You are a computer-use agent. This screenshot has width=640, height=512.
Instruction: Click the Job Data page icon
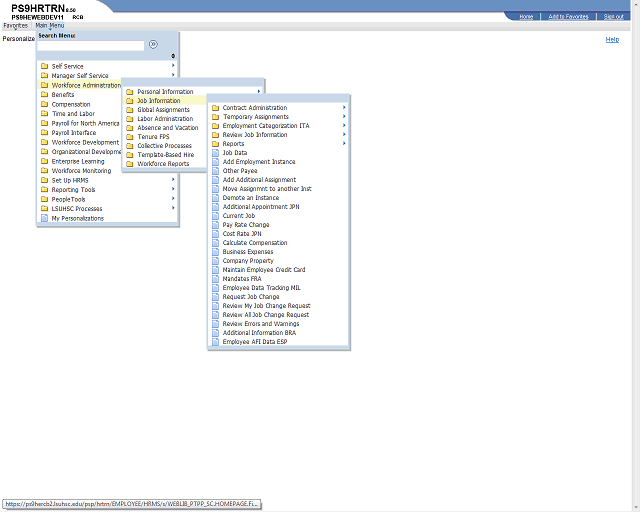[216, 153]
